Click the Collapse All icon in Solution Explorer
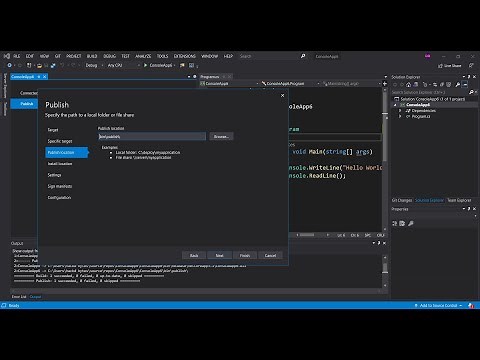Viewport: 480px width, 360px height. [442, 85]
